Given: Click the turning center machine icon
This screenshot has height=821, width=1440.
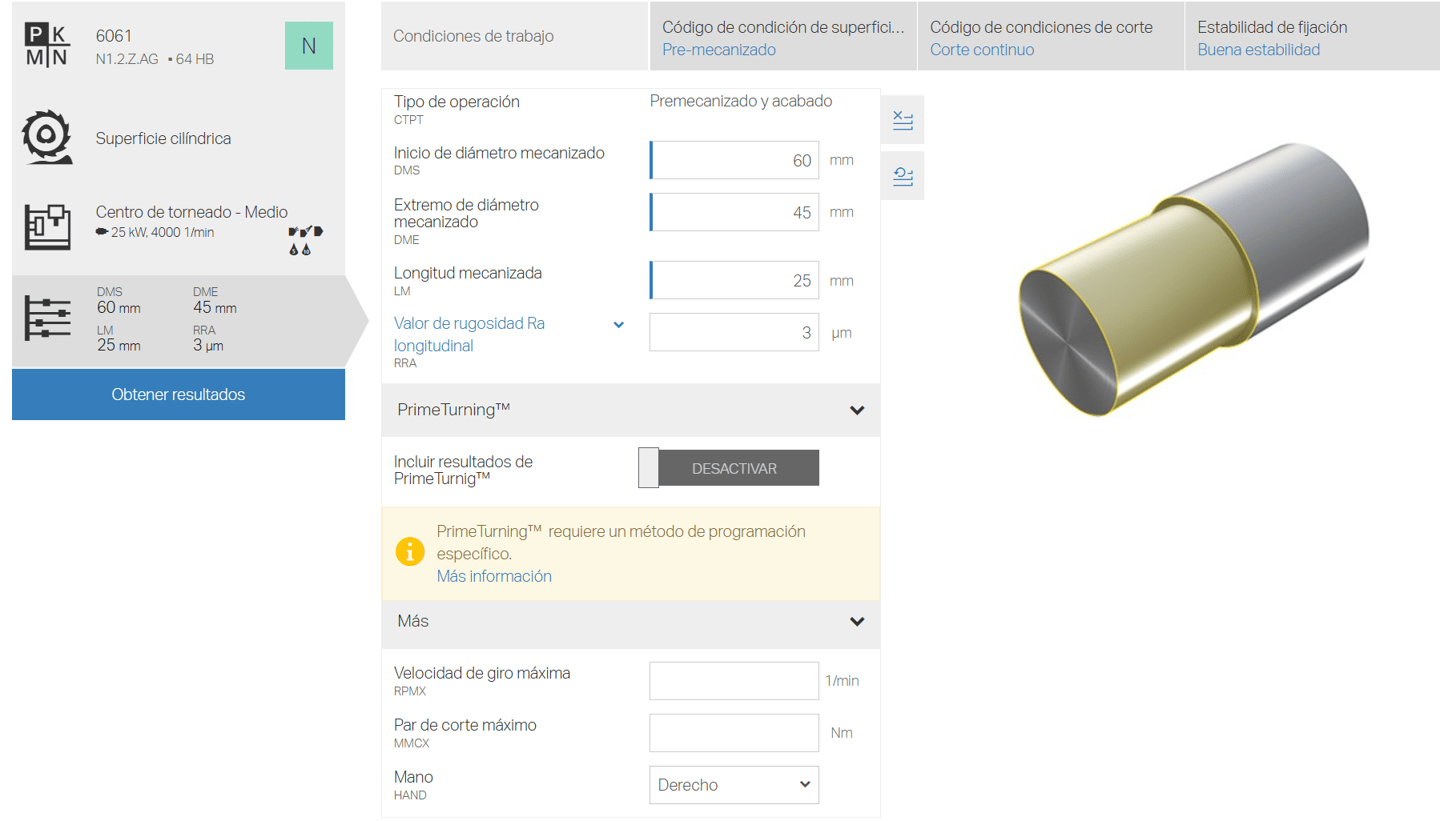Looking at the screenshot, I should point(48,227).
